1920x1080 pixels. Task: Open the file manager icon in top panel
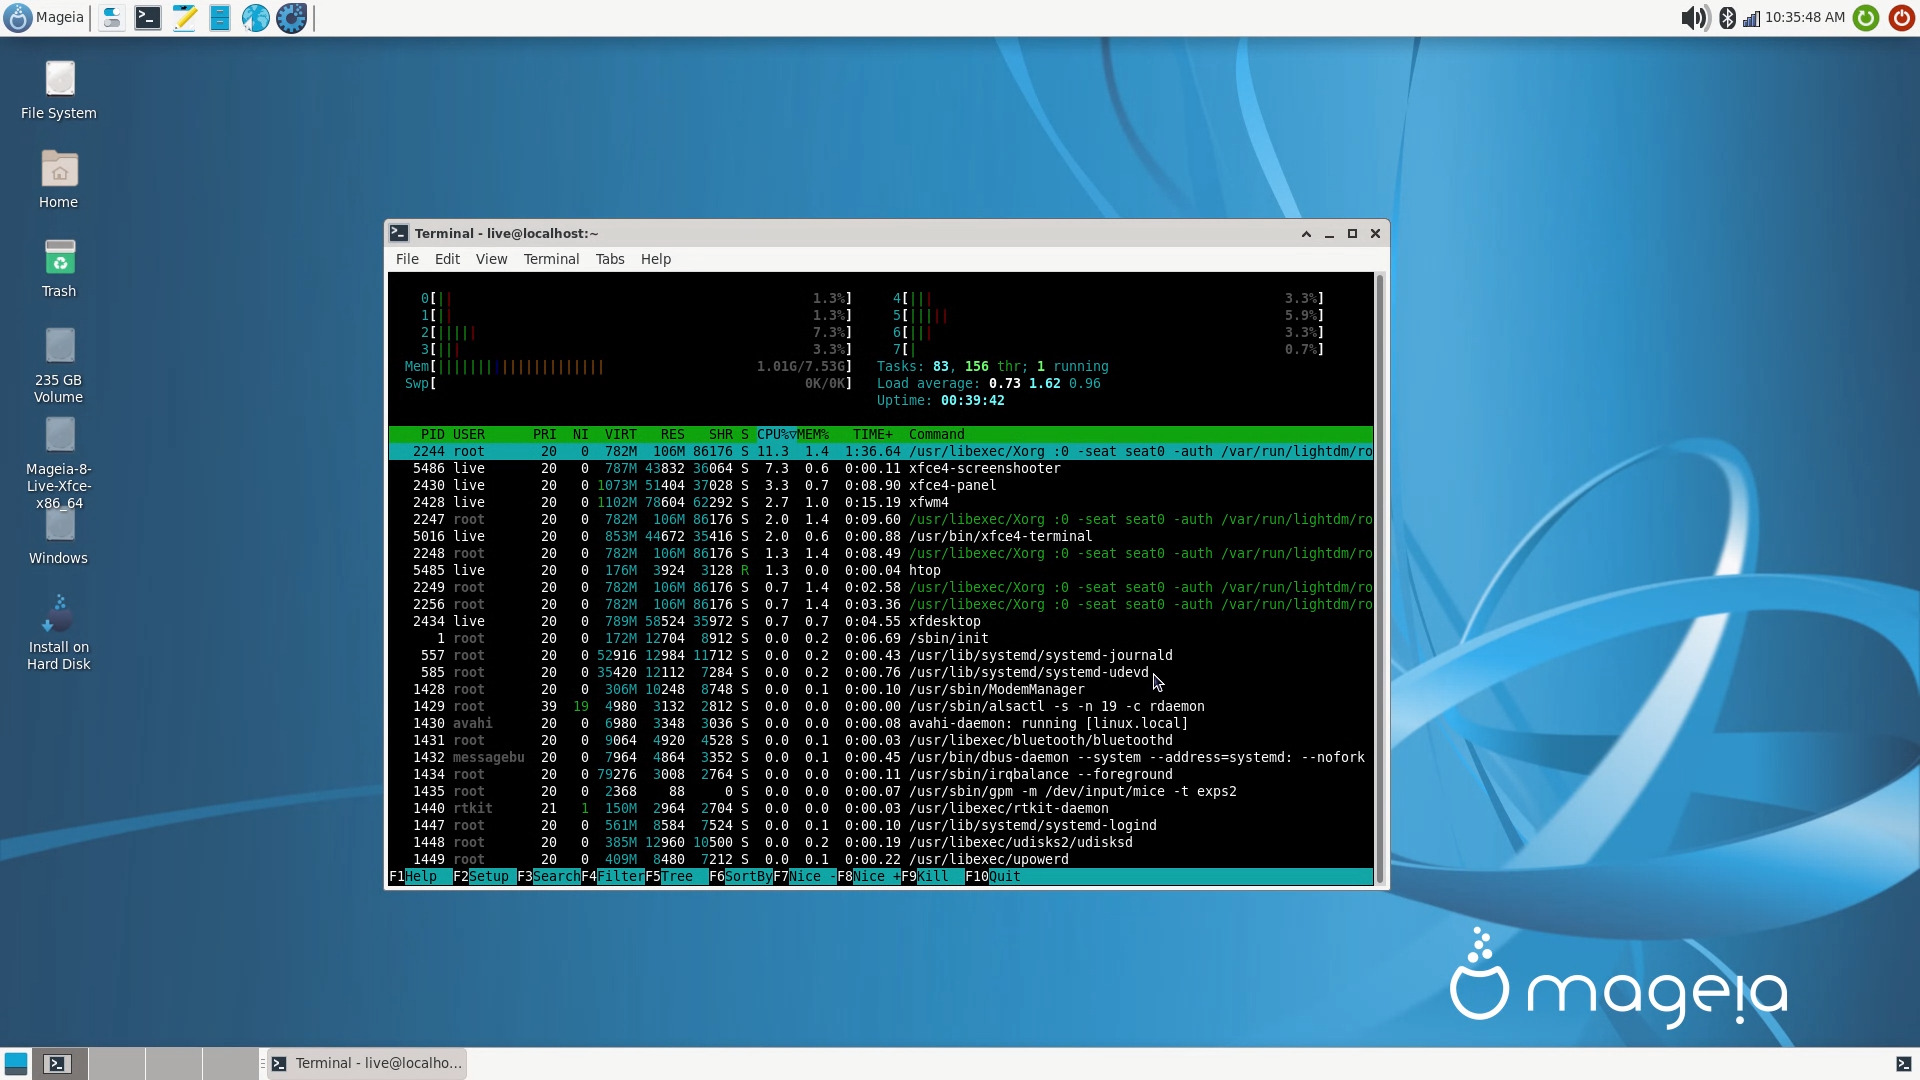tap(220, 17)
